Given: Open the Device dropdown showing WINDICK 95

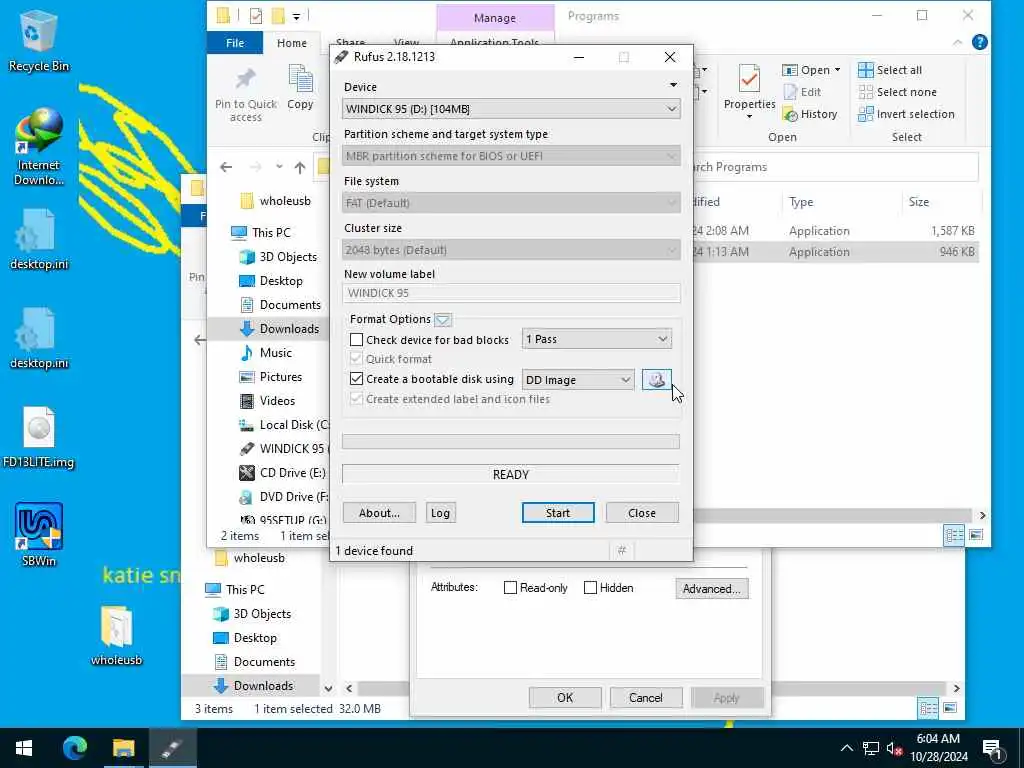Looking at the screenshot, I should (x=511, y=109).
